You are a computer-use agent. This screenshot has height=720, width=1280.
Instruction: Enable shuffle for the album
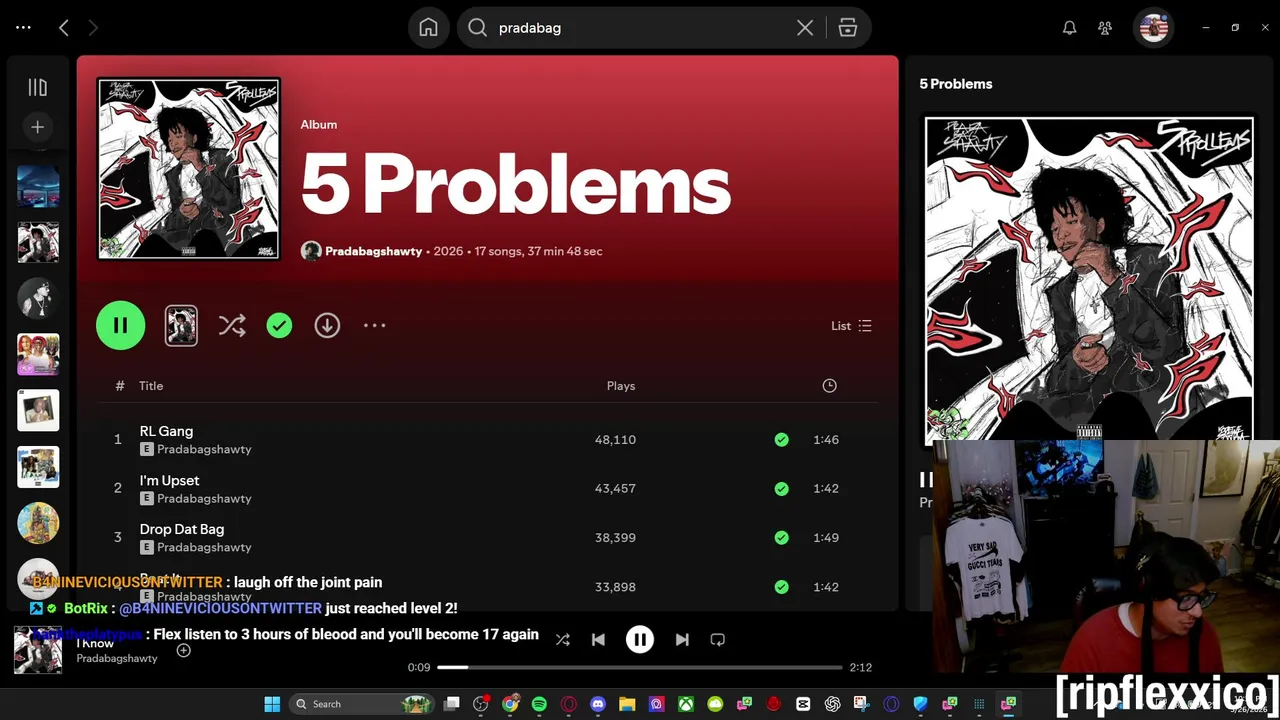click(232, 325)
